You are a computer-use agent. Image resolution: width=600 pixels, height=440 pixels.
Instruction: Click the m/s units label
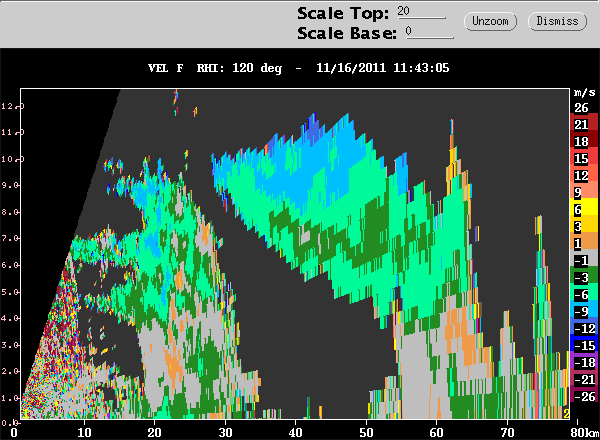tap(584, 92)
